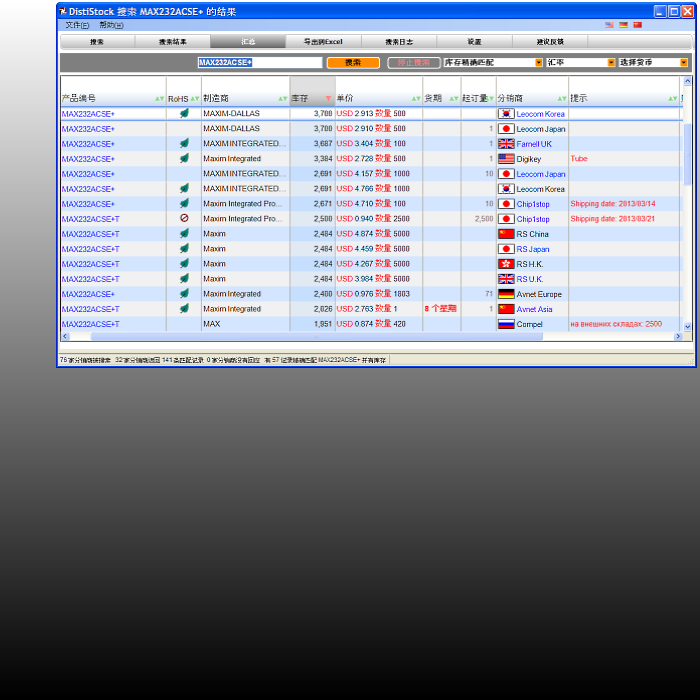Select the Compel distributor cell
700x700 pixels.
tap(532, 324)
